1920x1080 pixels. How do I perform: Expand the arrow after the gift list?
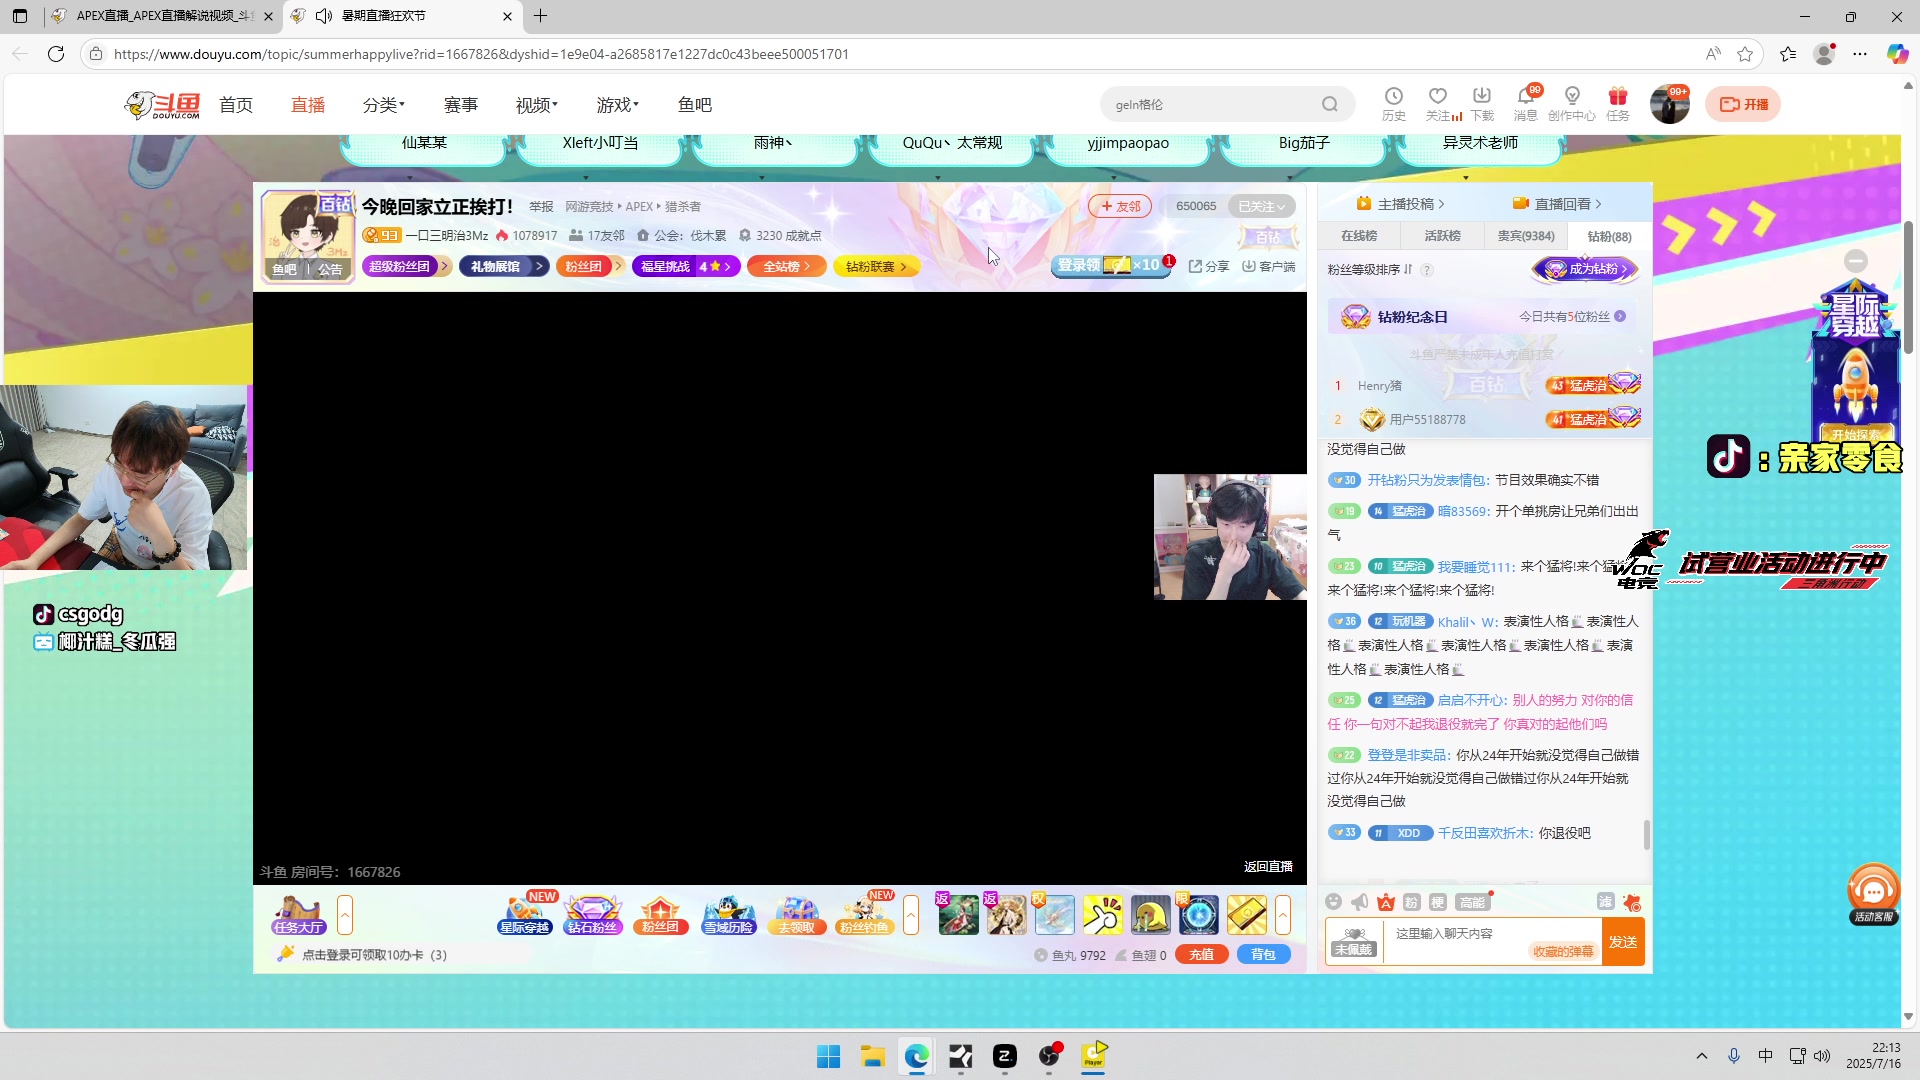(x=1283, y=915)
